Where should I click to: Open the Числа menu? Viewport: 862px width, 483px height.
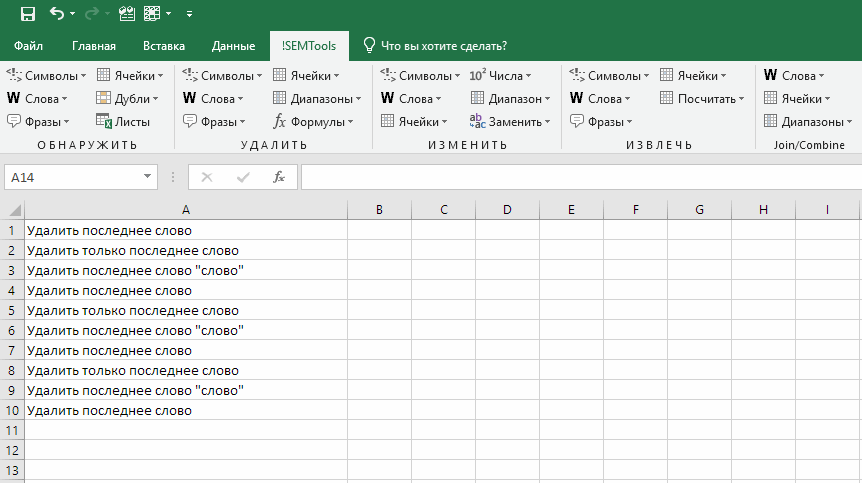click(x=500, y=76)
